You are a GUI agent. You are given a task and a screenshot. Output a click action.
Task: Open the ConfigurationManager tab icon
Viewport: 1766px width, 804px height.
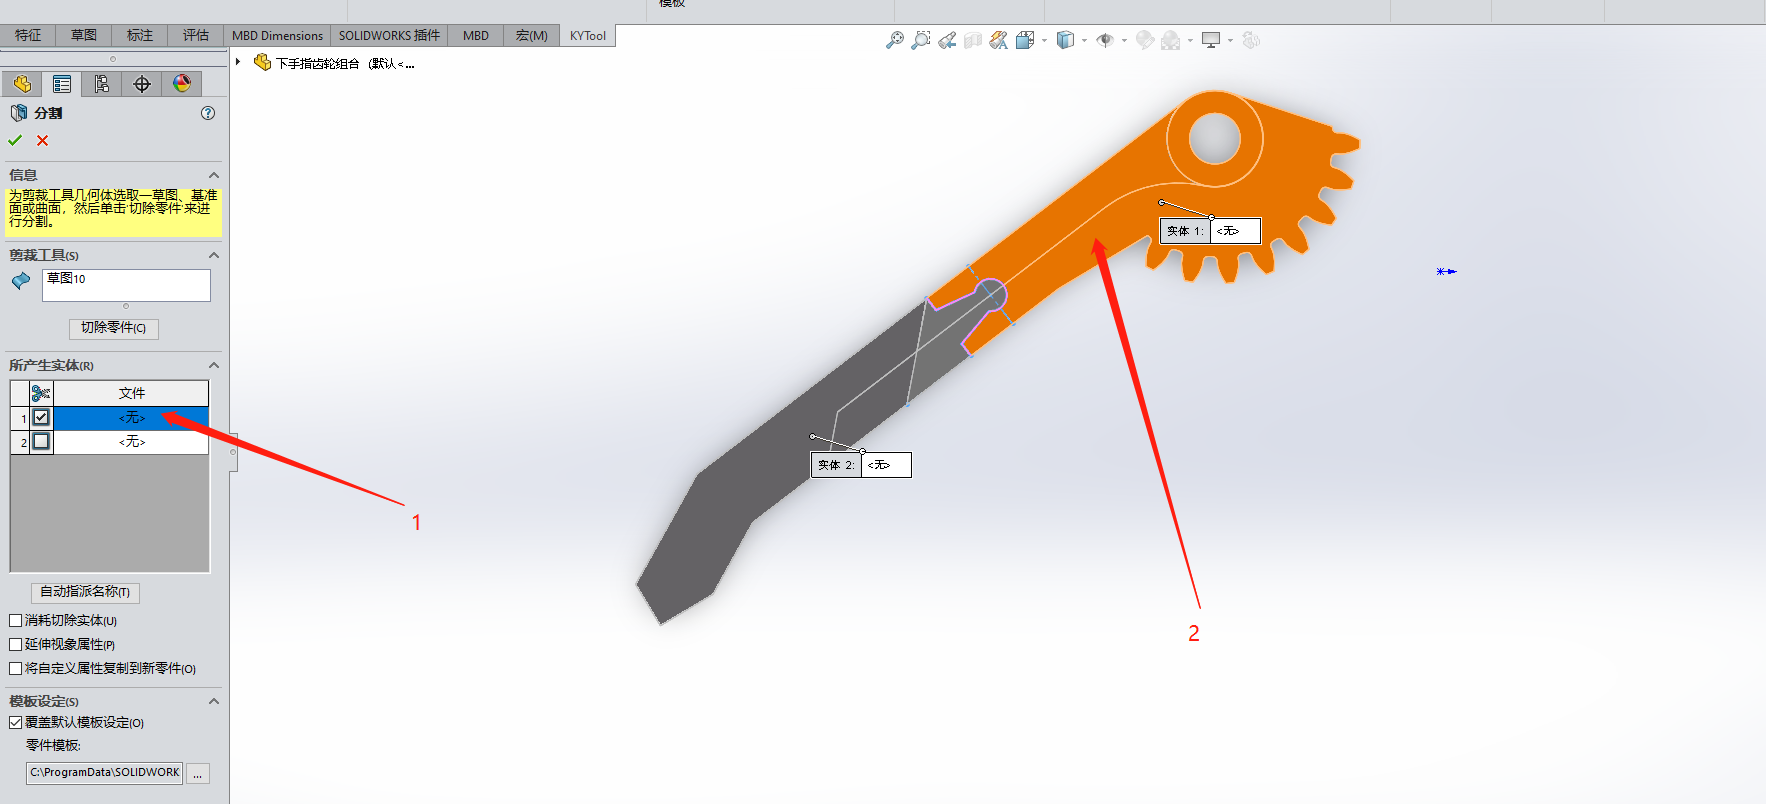pos(102,84)
